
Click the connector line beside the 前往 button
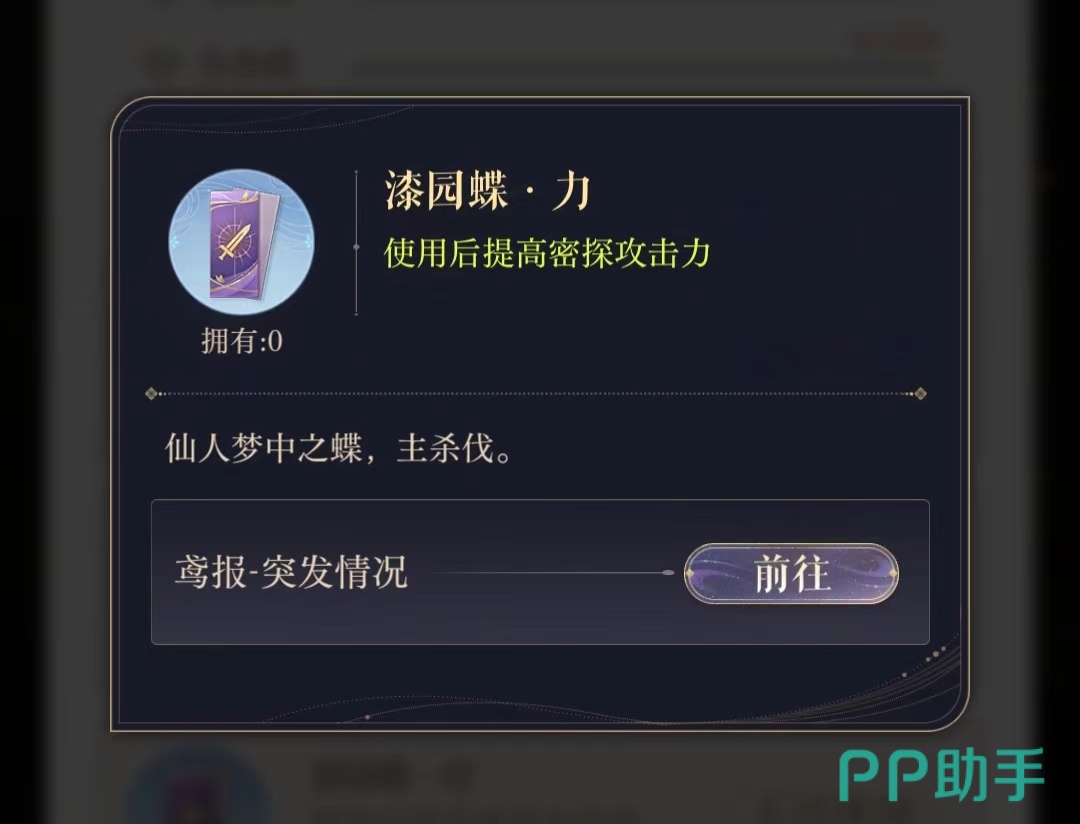tap(554, 573)
